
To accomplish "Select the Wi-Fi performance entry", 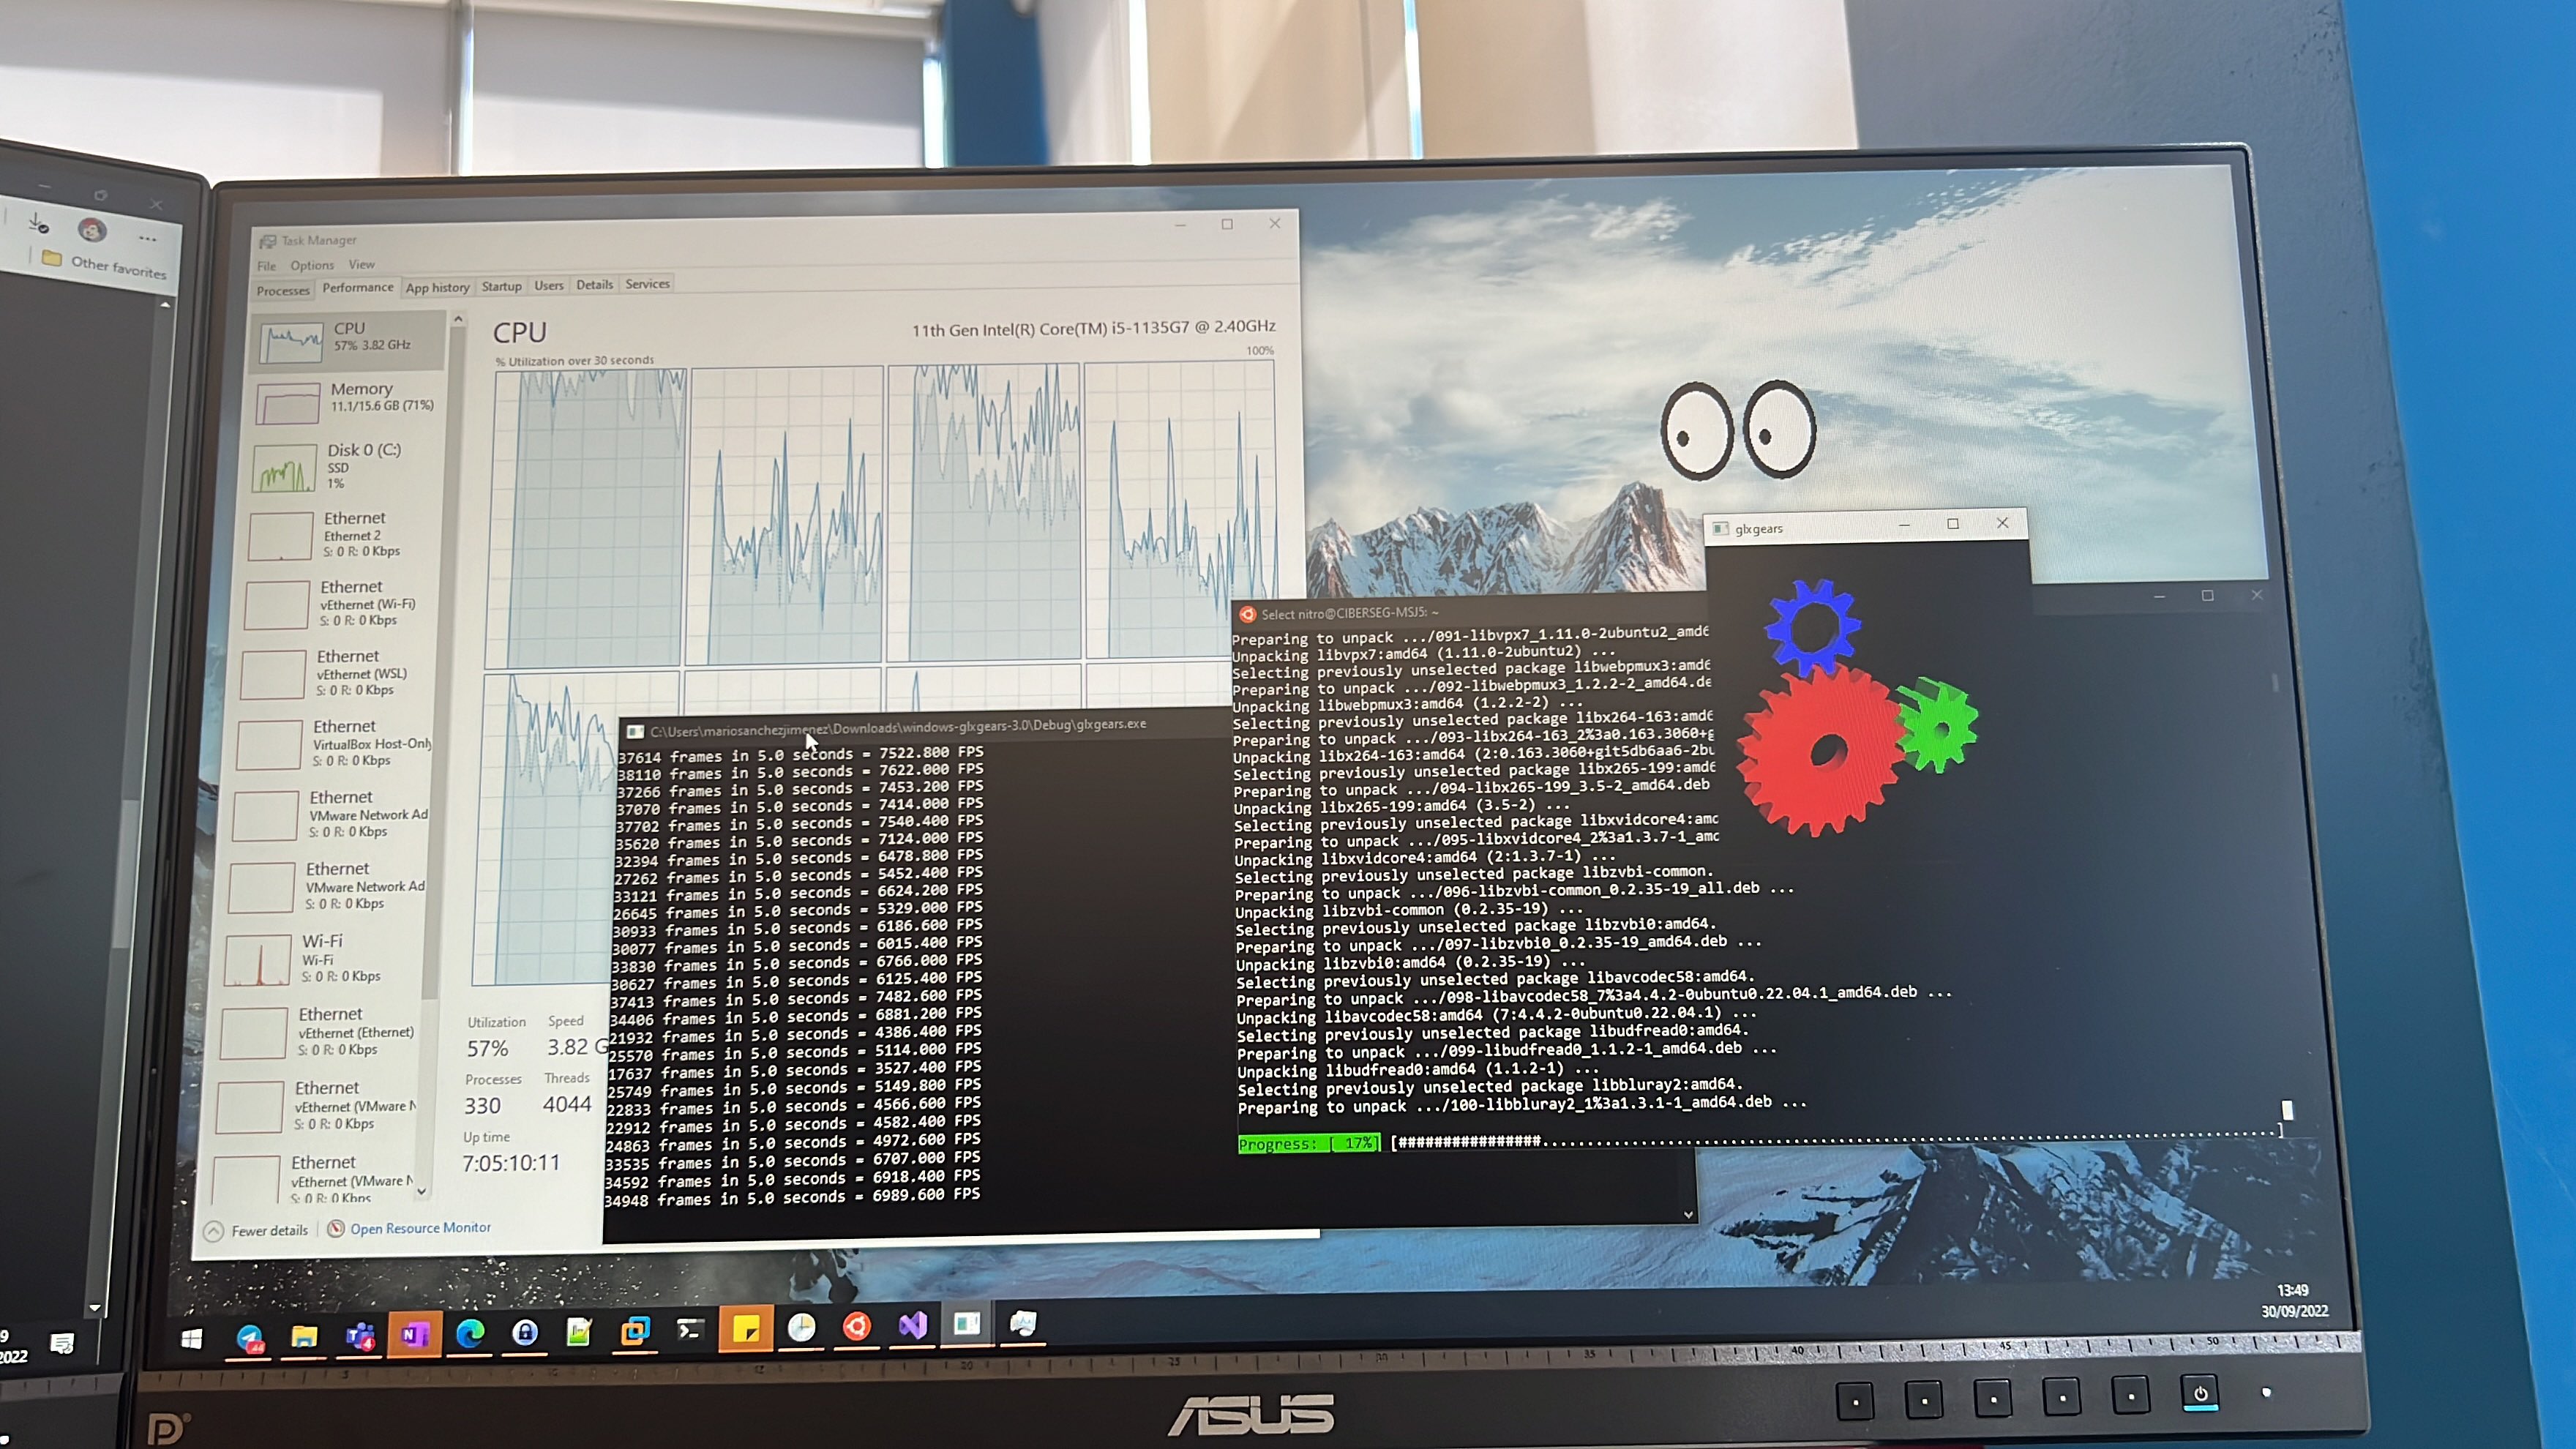I will [x=326, y=958].
